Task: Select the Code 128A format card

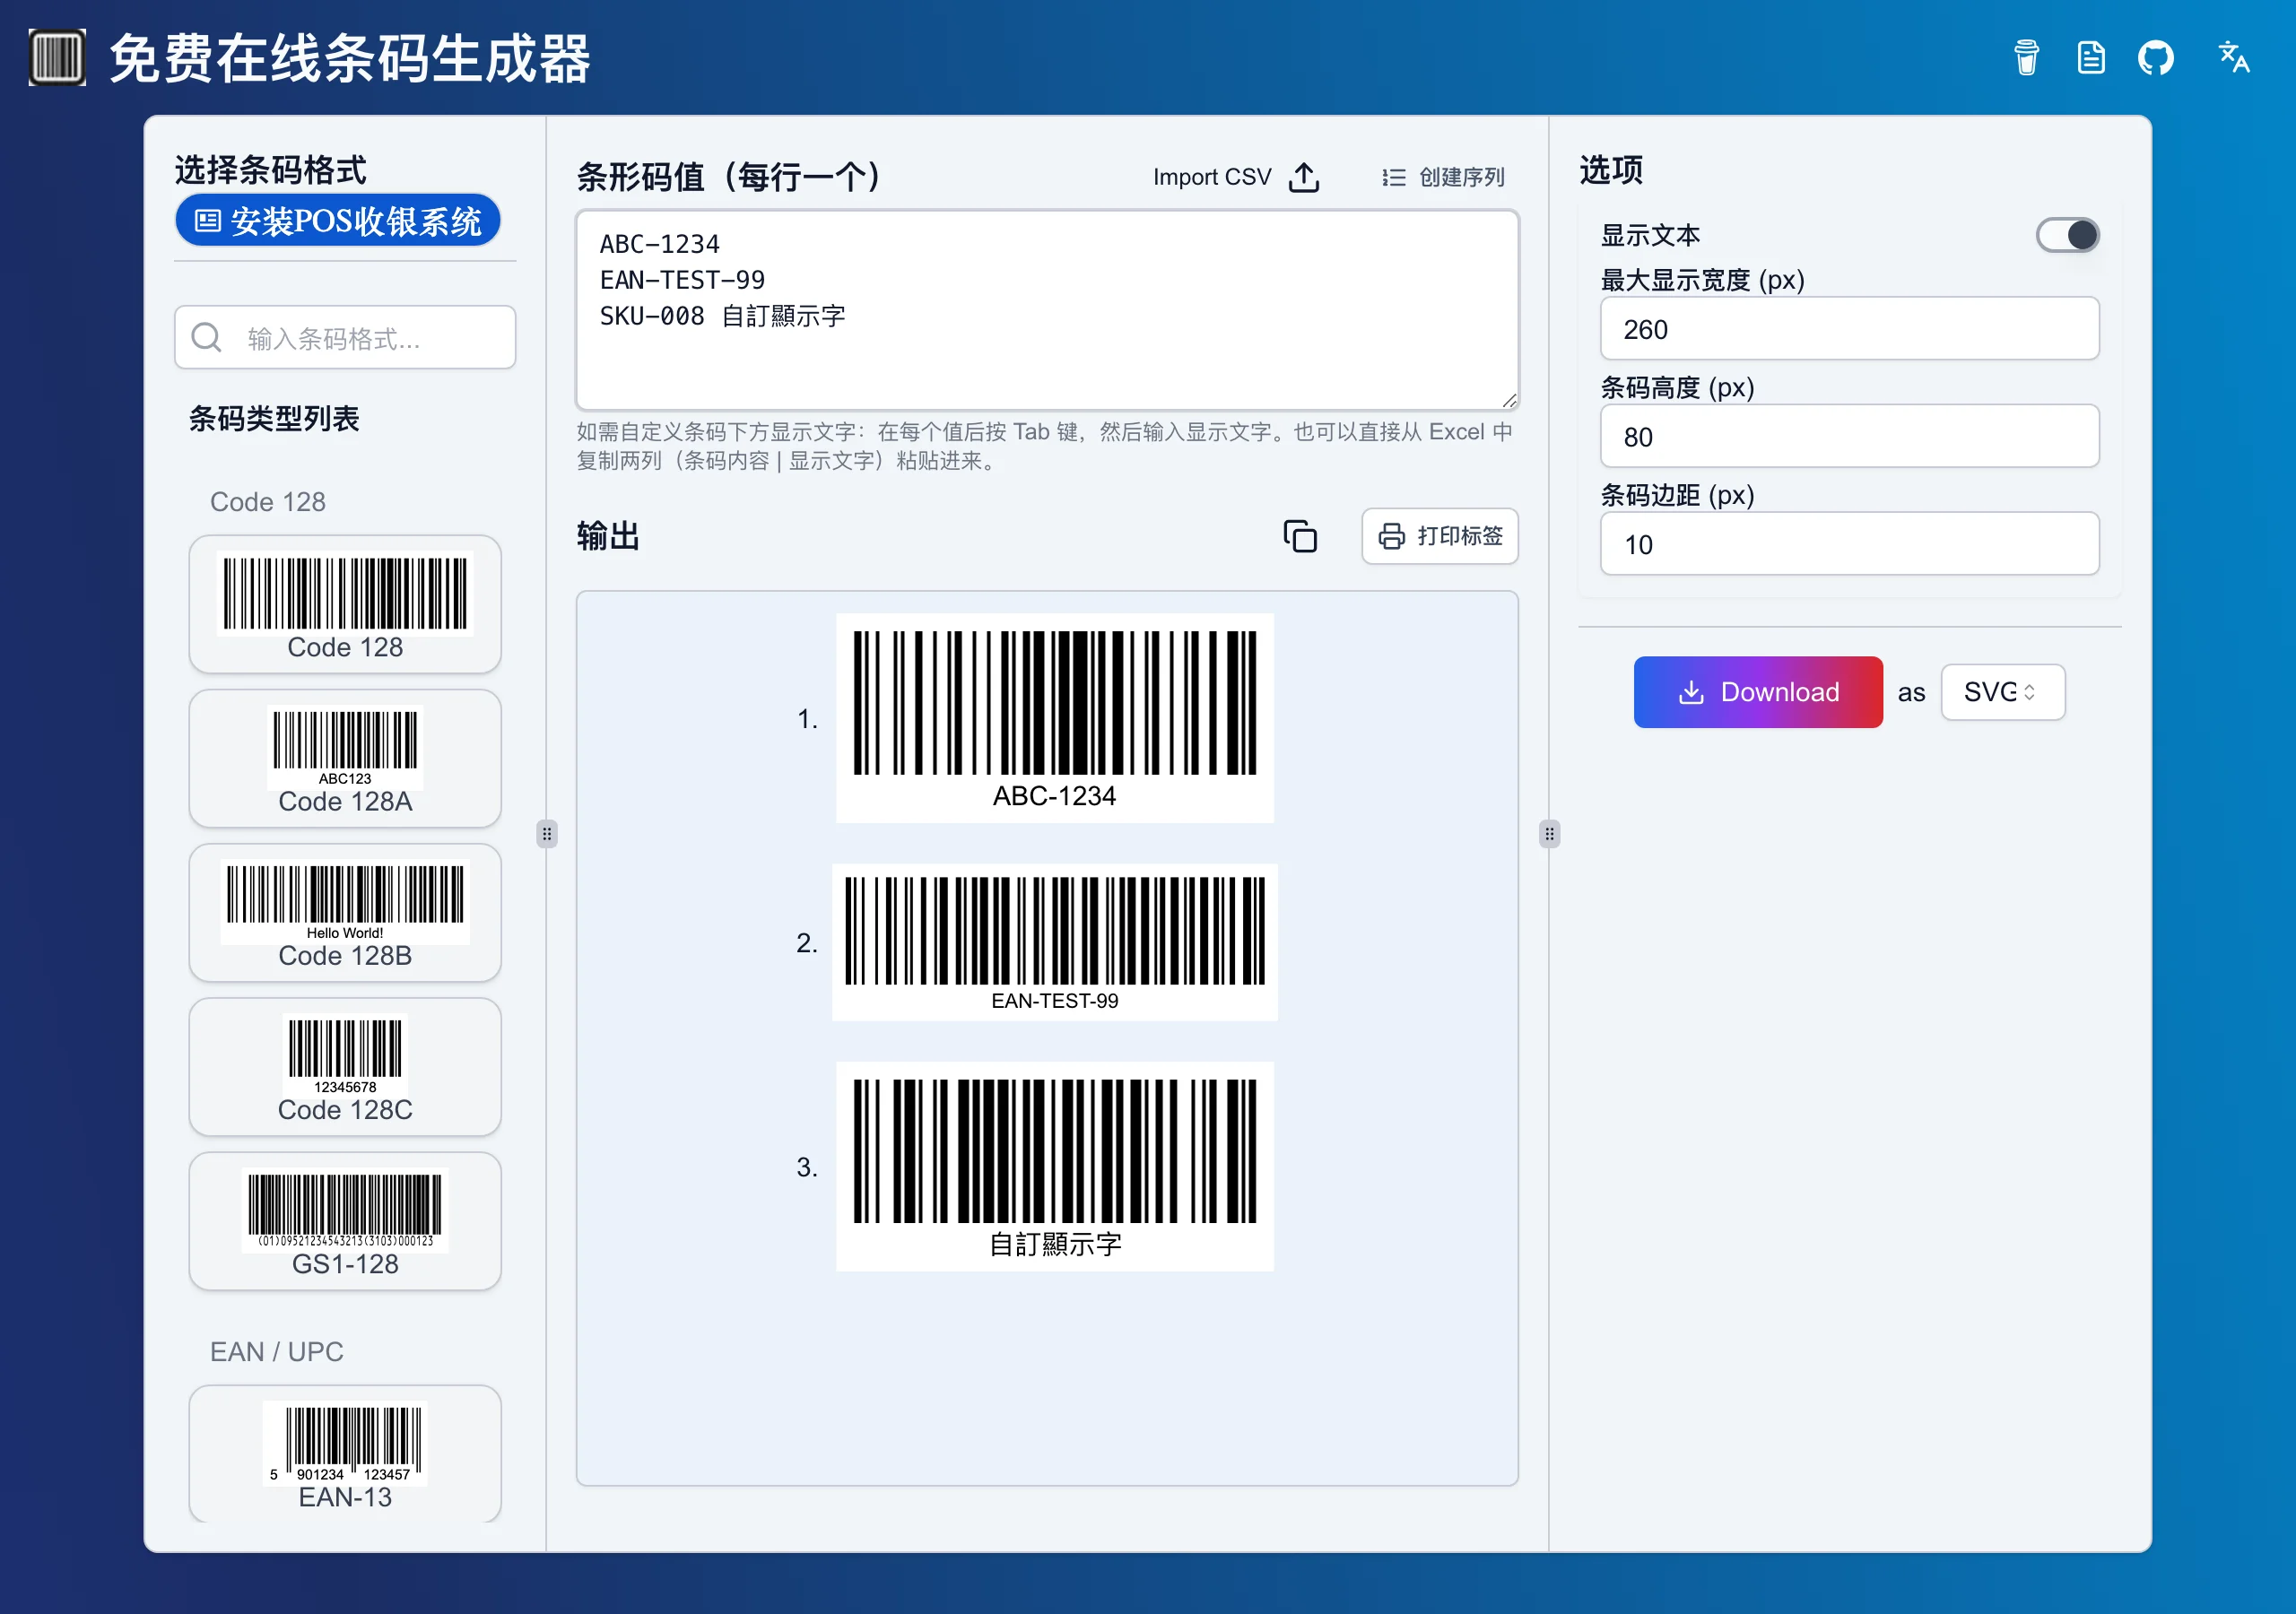Action: click(345, 758)
